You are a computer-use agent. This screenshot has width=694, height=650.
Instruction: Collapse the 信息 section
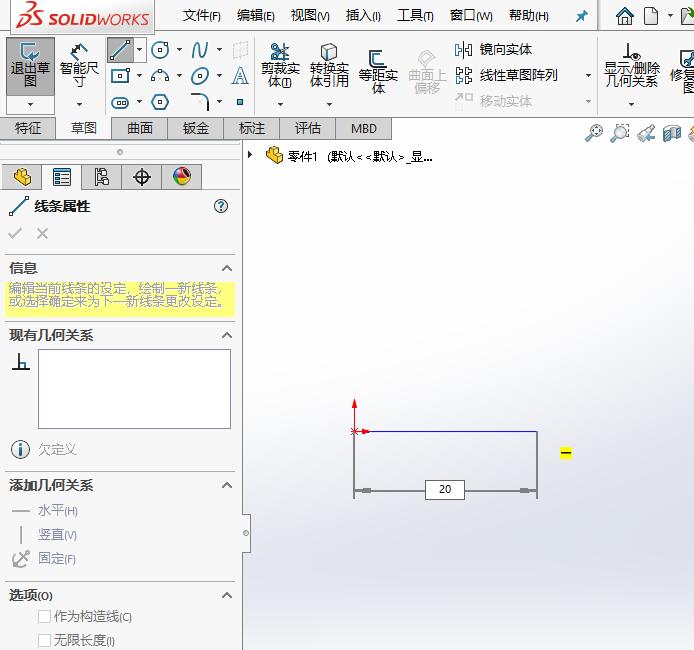(x=227, y=268)
